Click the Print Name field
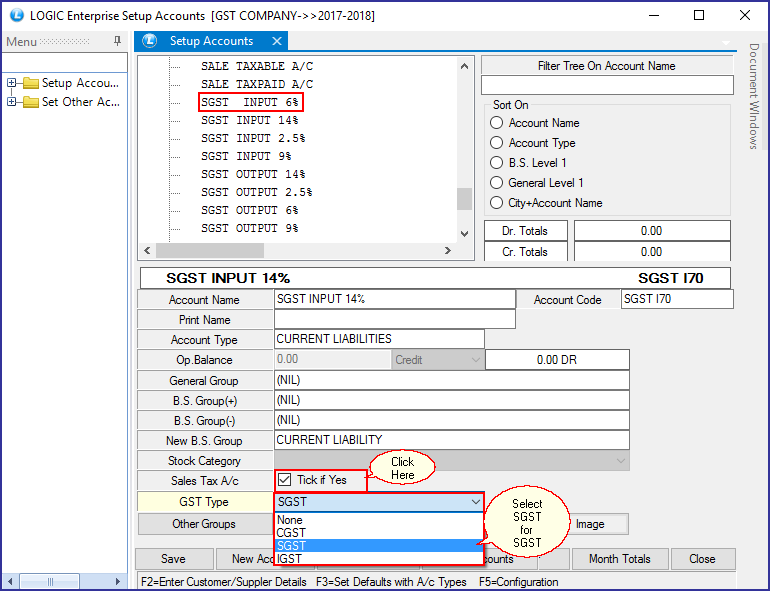 click(395, 319)
